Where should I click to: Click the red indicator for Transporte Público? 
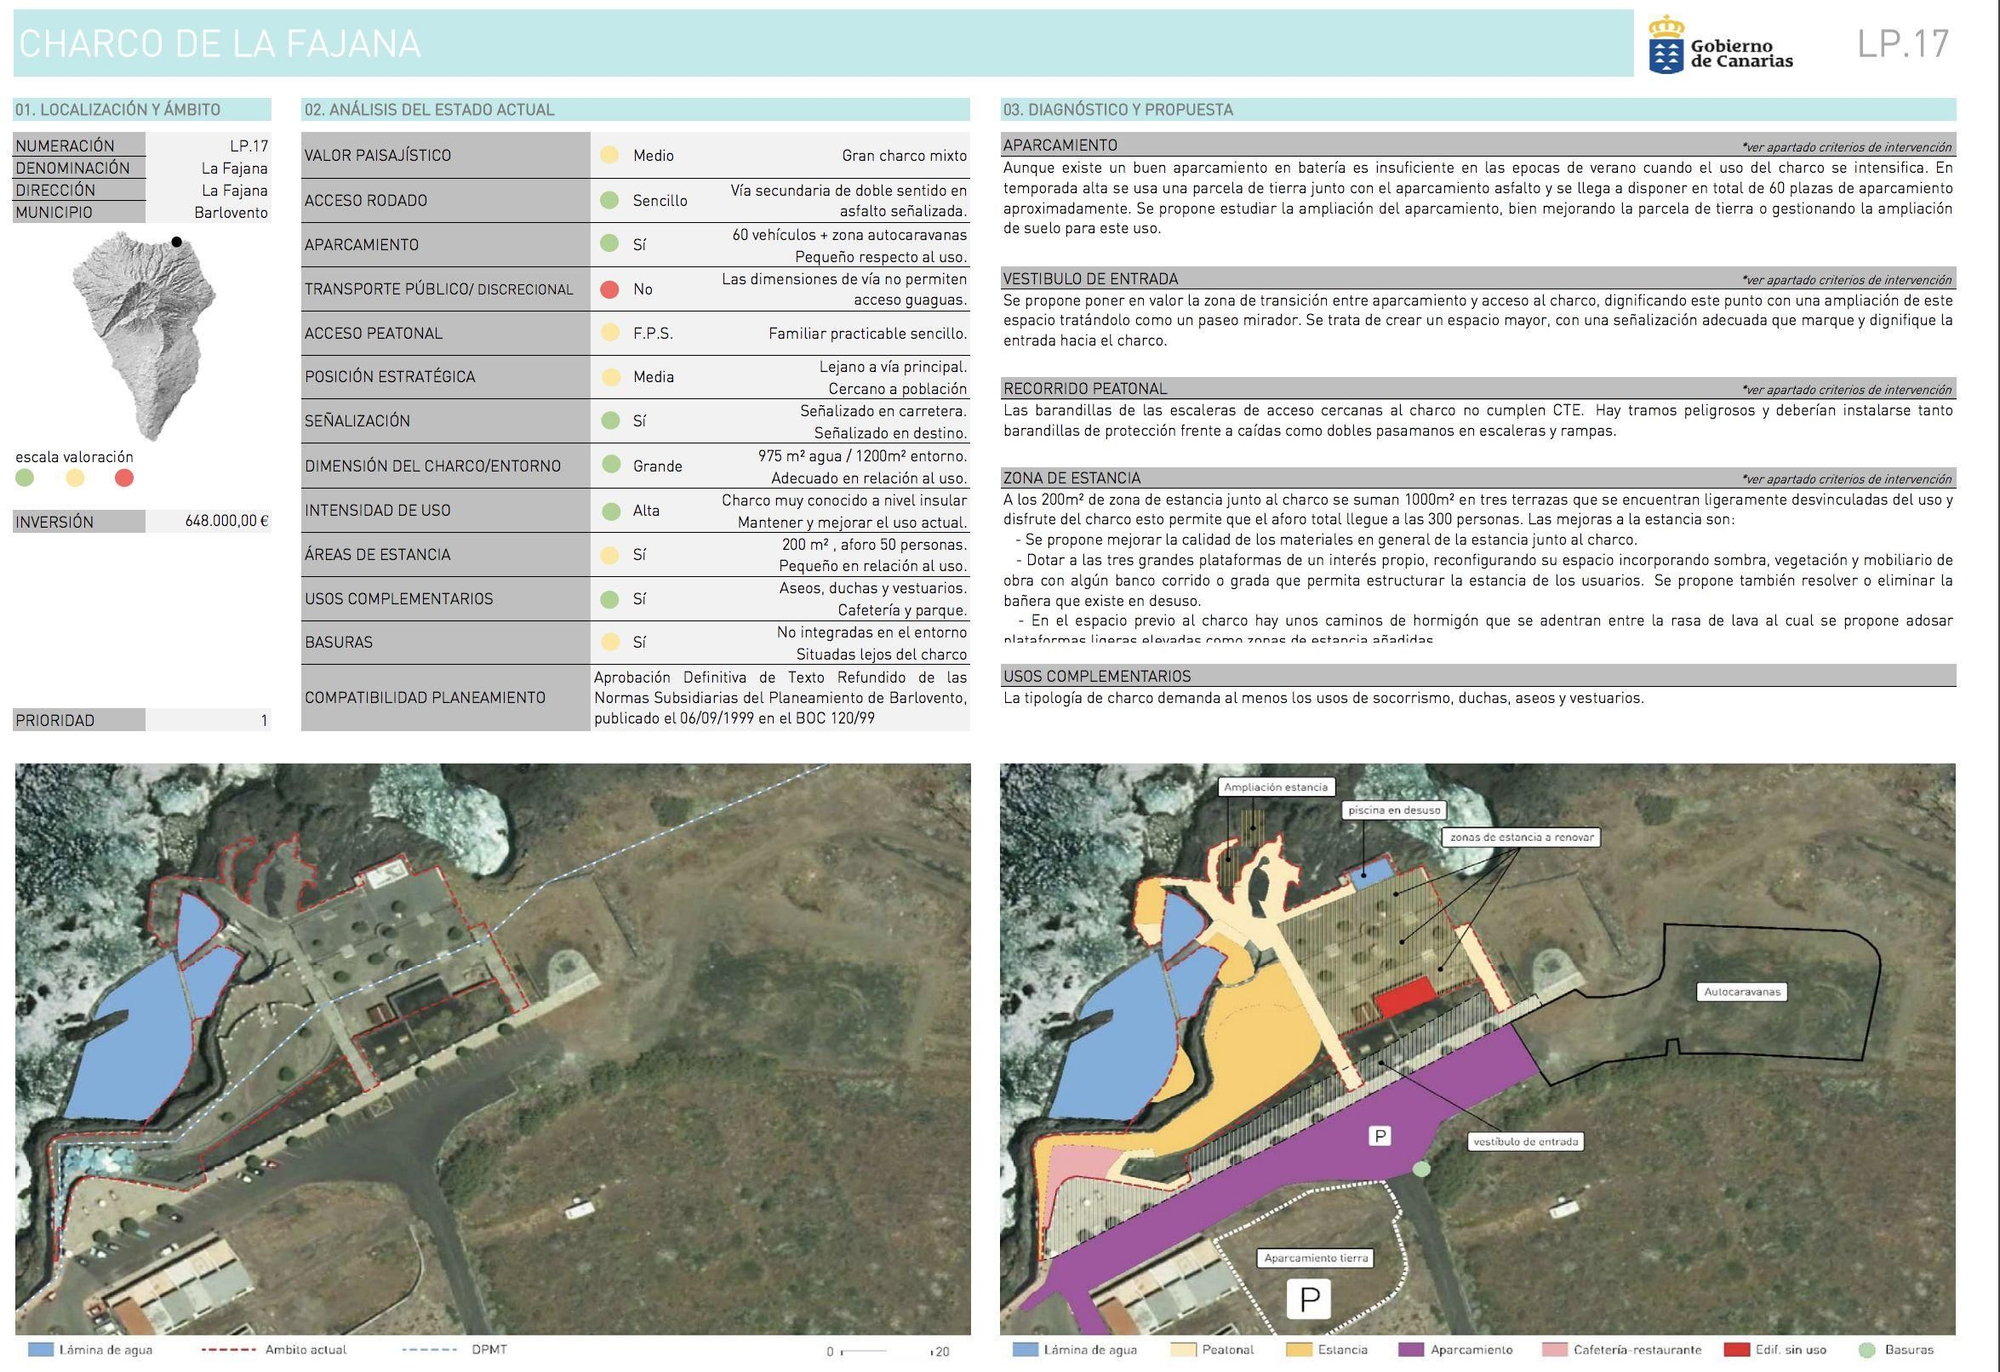pyautogui.click(x=609, y=289)
